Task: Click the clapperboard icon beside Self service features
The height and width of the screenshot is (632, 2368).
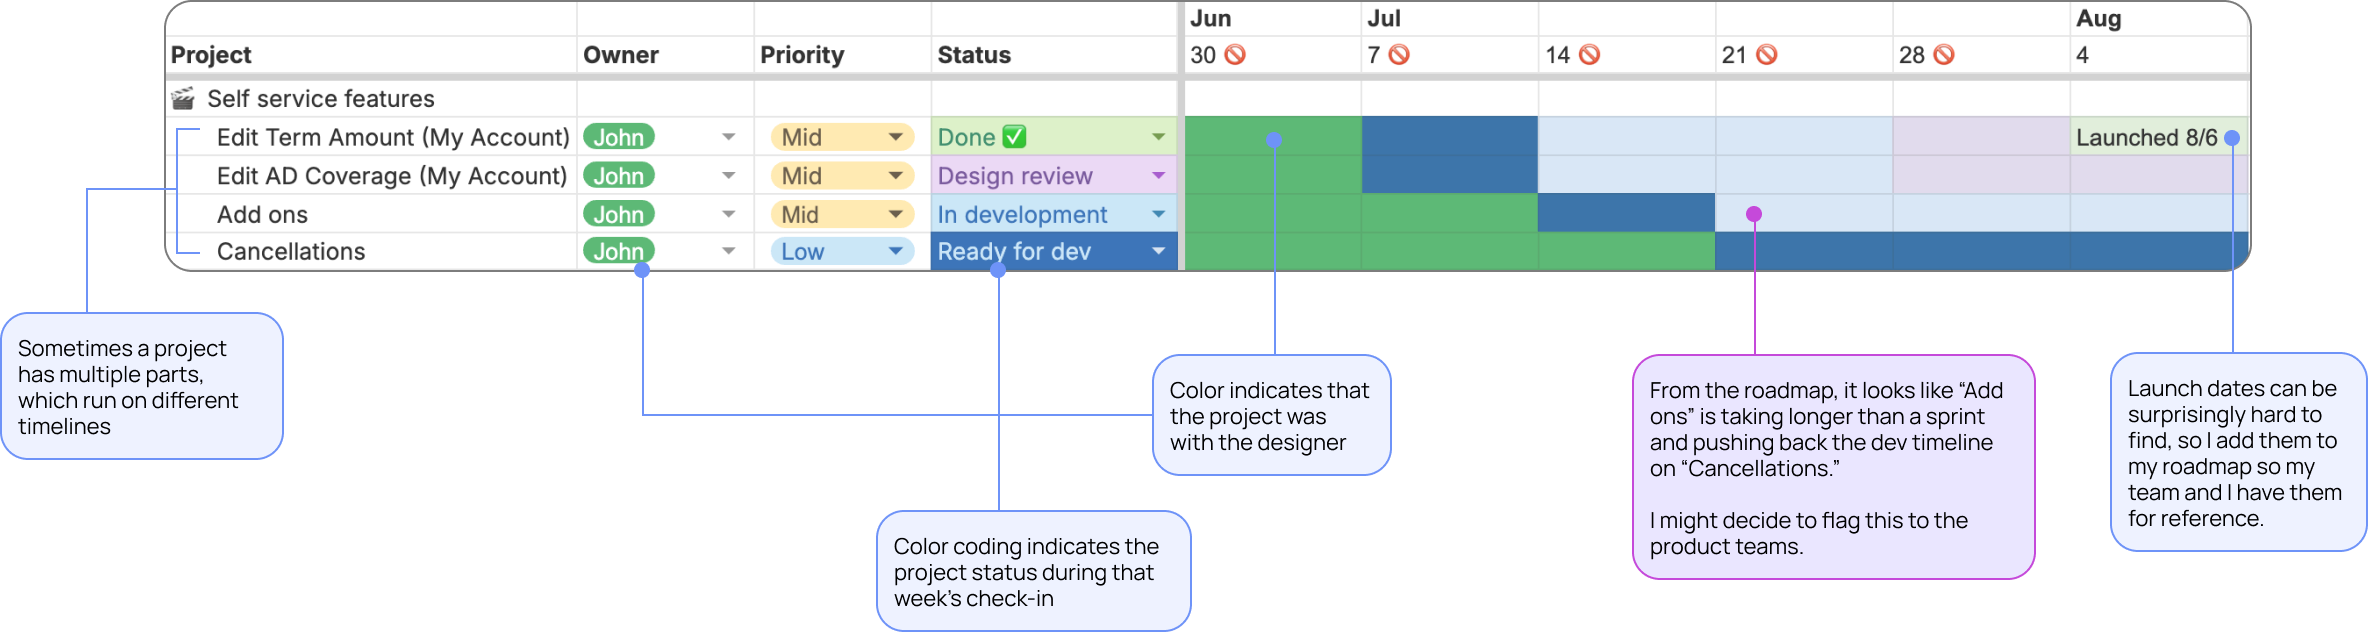Action: point(183,98)
